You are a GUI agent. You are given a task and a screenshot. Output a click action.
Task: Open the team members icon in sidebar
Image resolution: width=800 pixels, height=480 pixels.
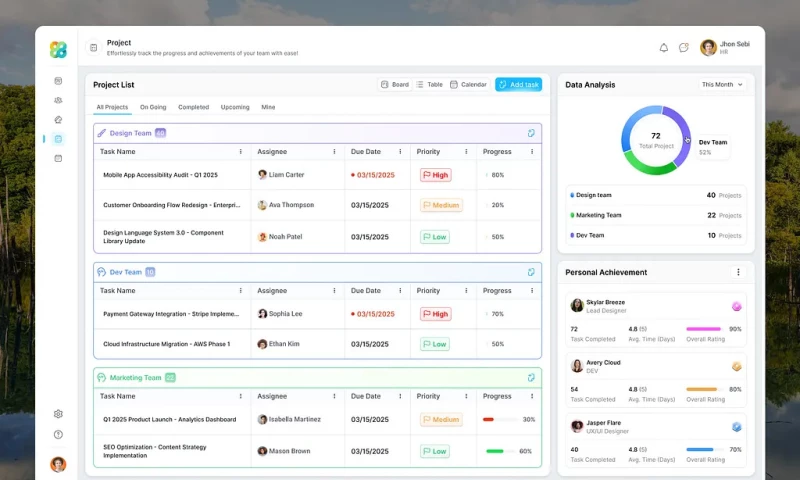pos(58,100)
